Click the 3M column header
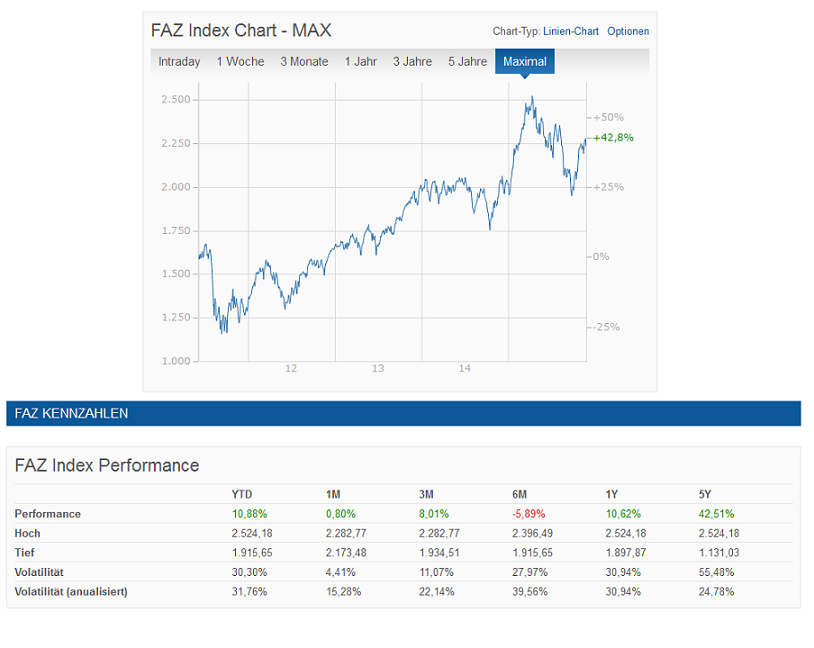This screenshot has height=648, width=814. click(426, 494)
